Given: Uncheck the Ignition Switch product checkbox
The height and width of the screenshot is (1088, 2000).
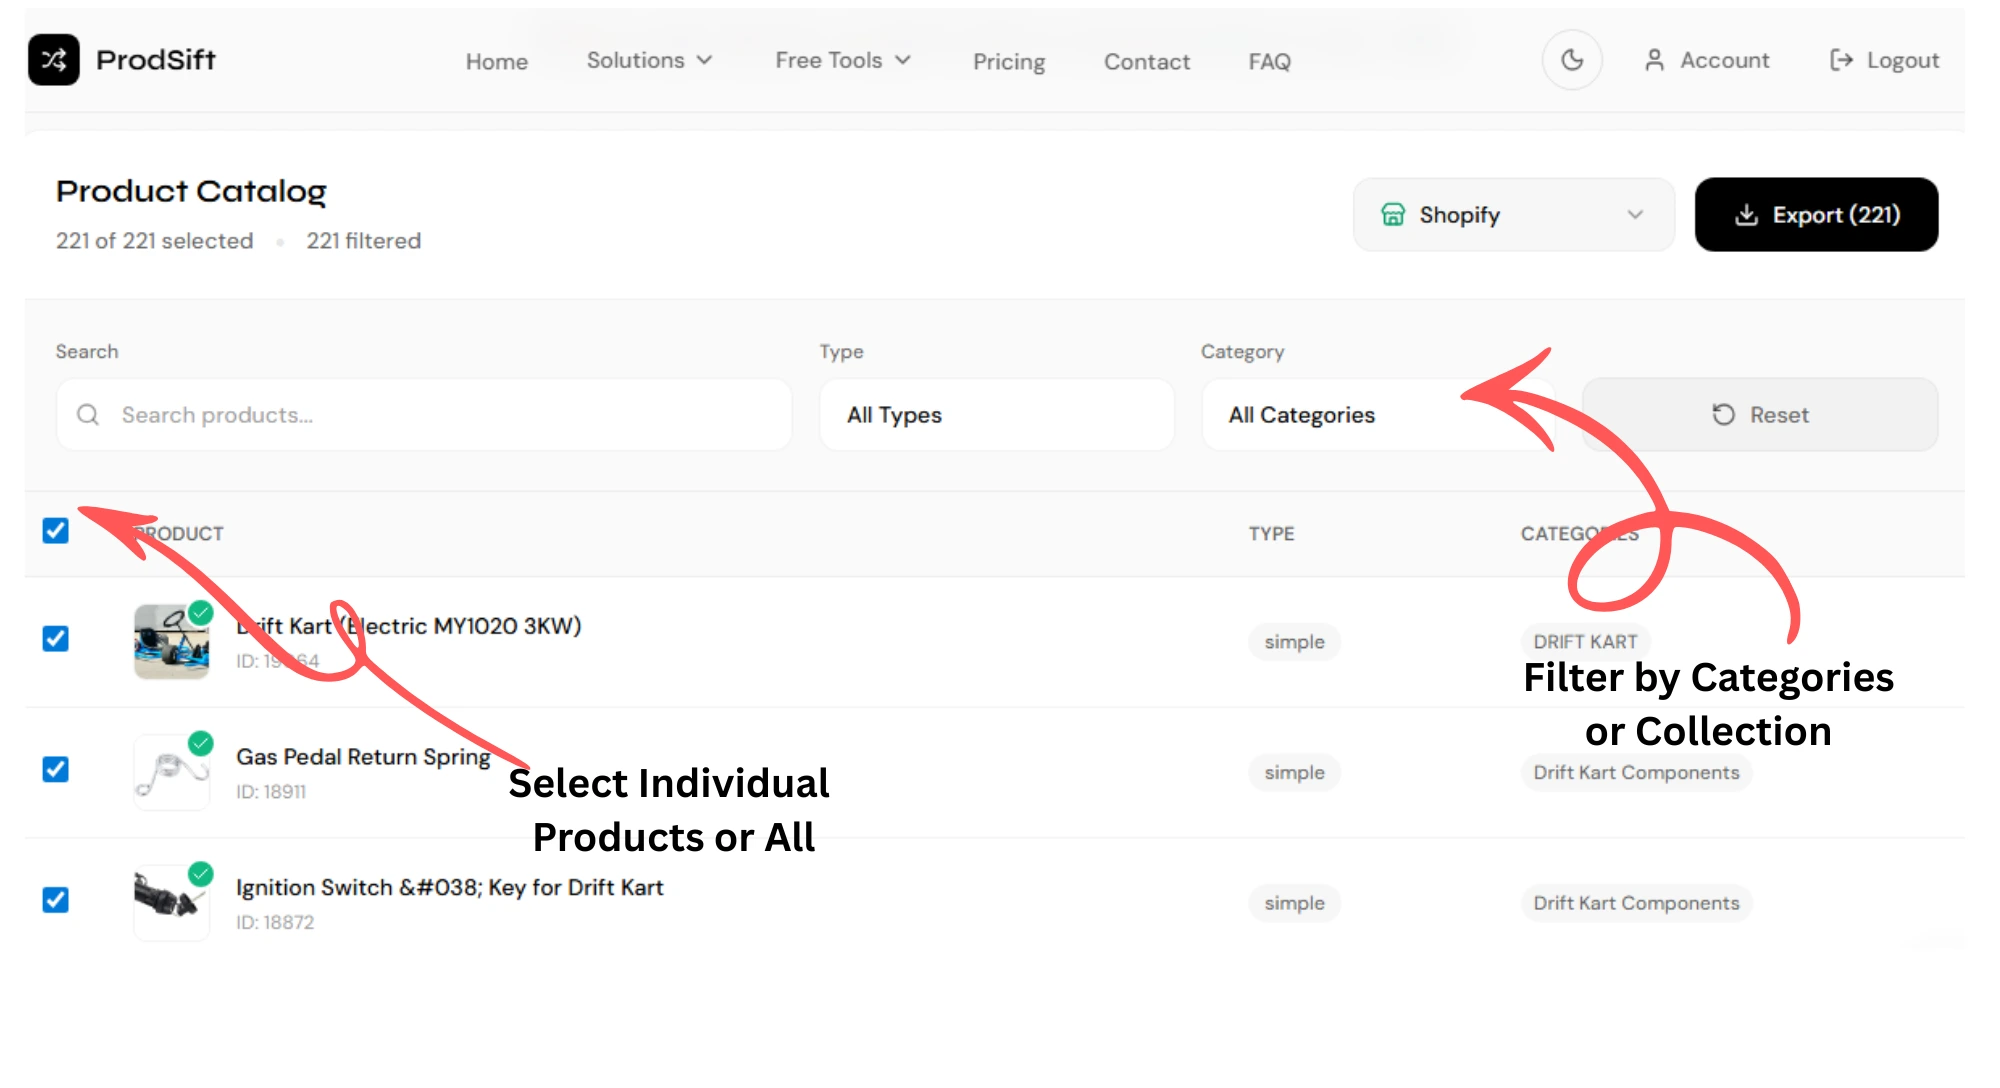Looking at the screenshot, I should tap(56, 900).
